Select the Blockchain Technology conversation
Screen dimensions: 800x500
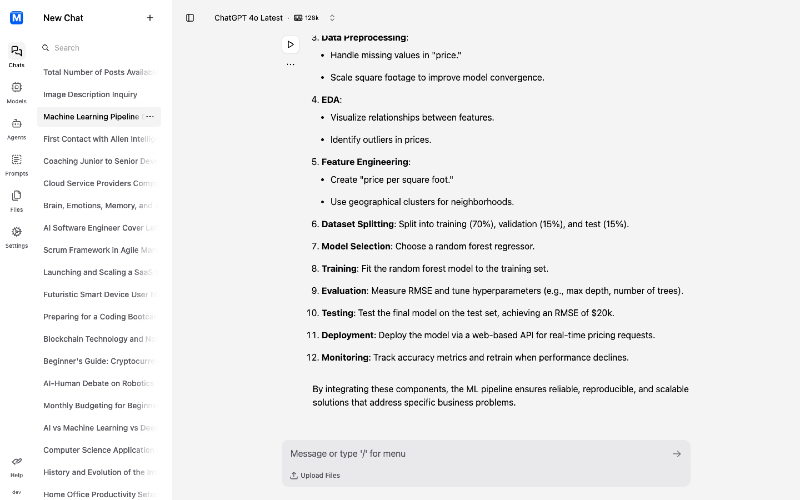[x=97, y=339]
